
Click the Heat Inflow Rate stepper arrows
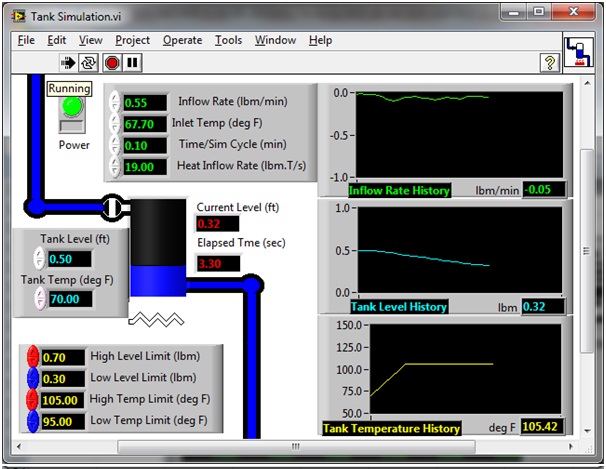114,167
